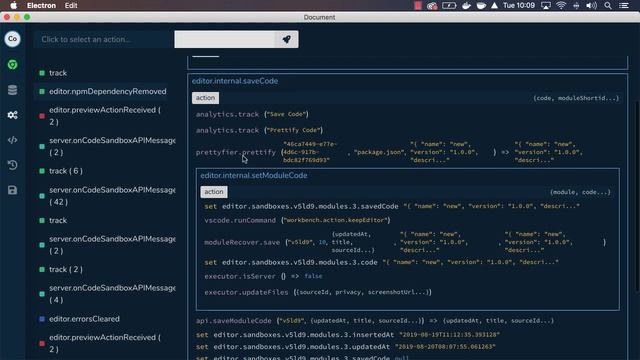Open the green Chrome-style sidebar icon

pos(13,64)
